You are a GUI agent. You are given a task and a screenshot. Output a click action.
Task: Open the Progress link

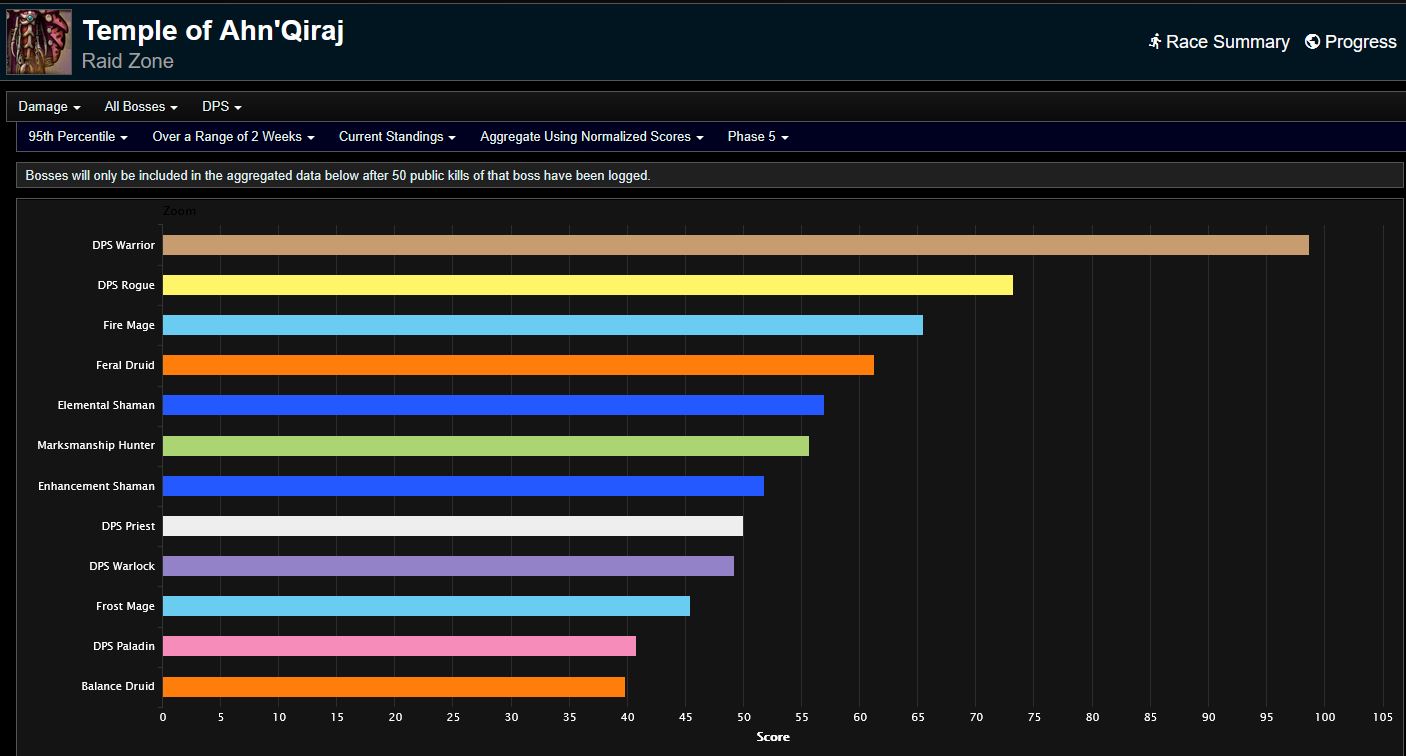coord(1351,42)
